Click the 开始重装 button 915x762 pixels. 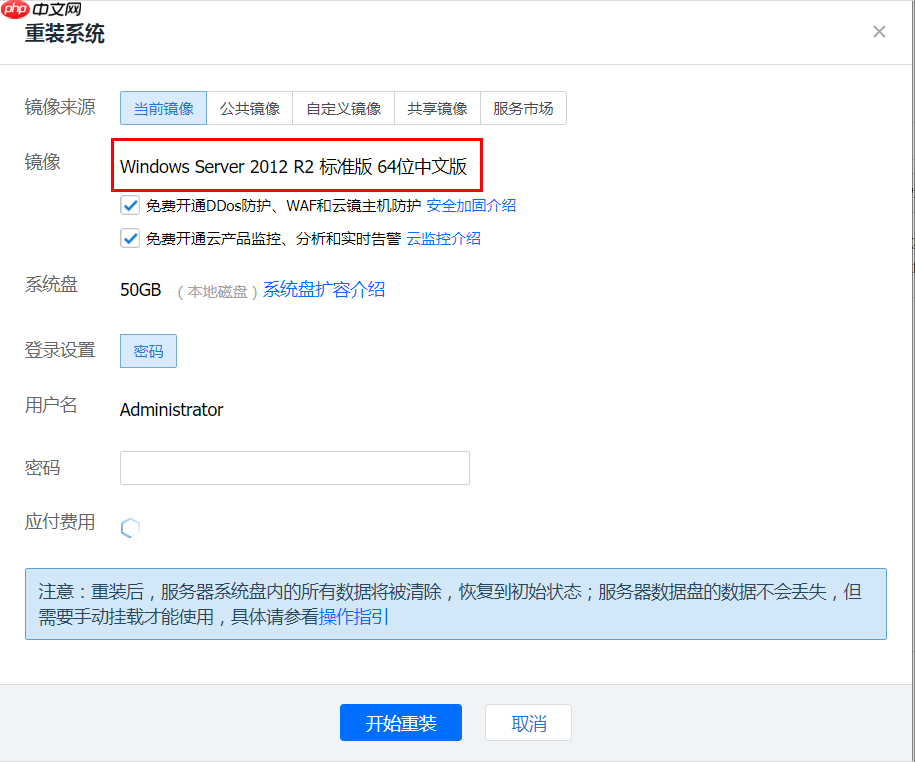point(400,722)
